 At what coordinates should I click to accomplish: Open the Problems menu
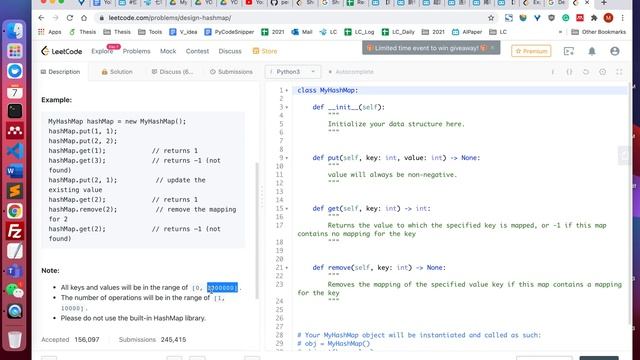pos(136,51)
